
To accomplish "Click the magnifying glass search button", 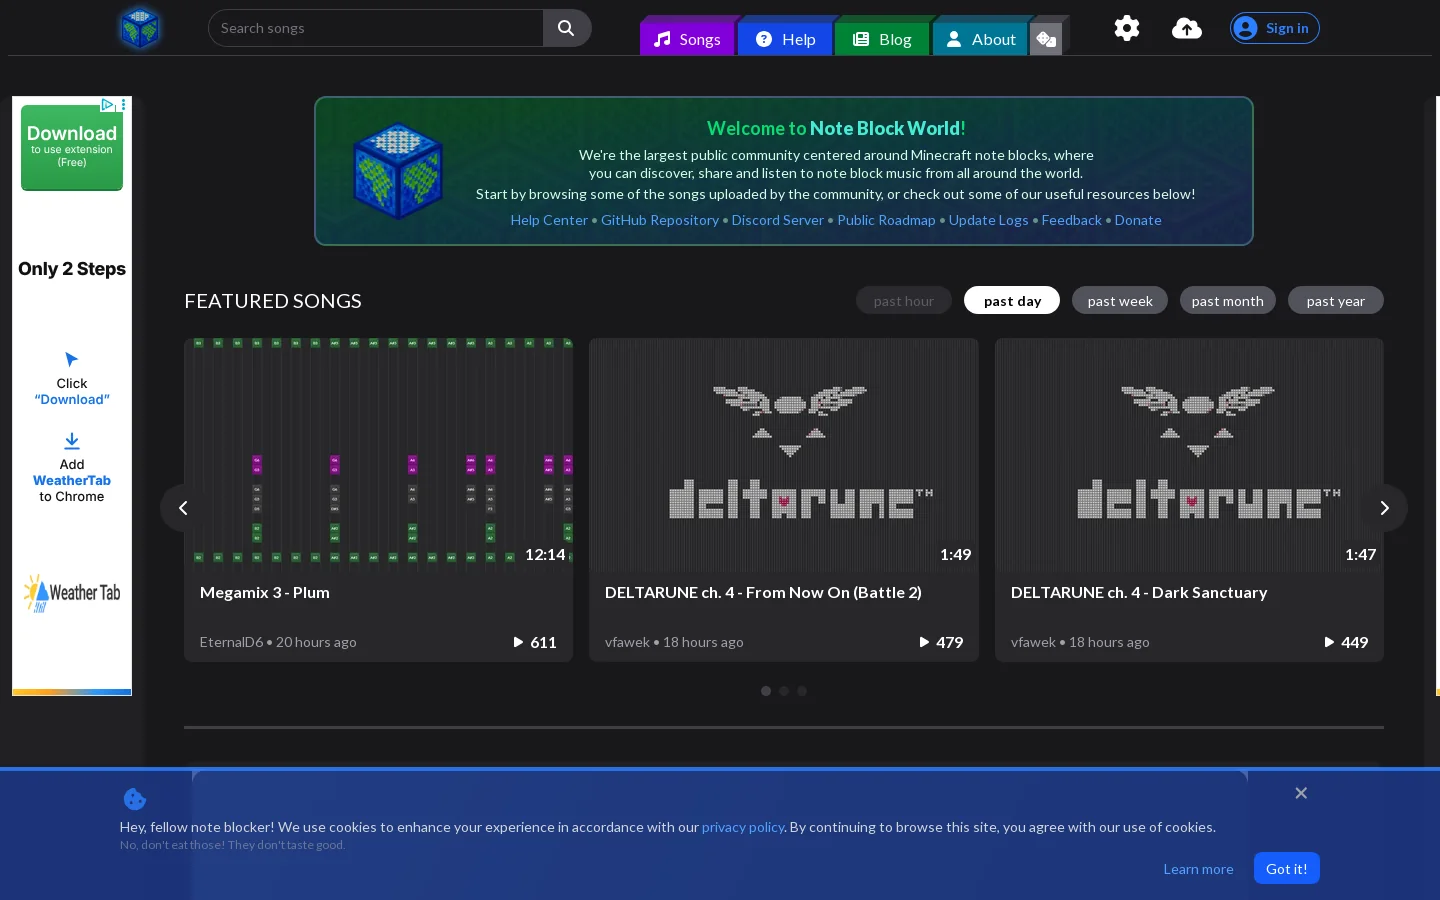I will [566, 28].
